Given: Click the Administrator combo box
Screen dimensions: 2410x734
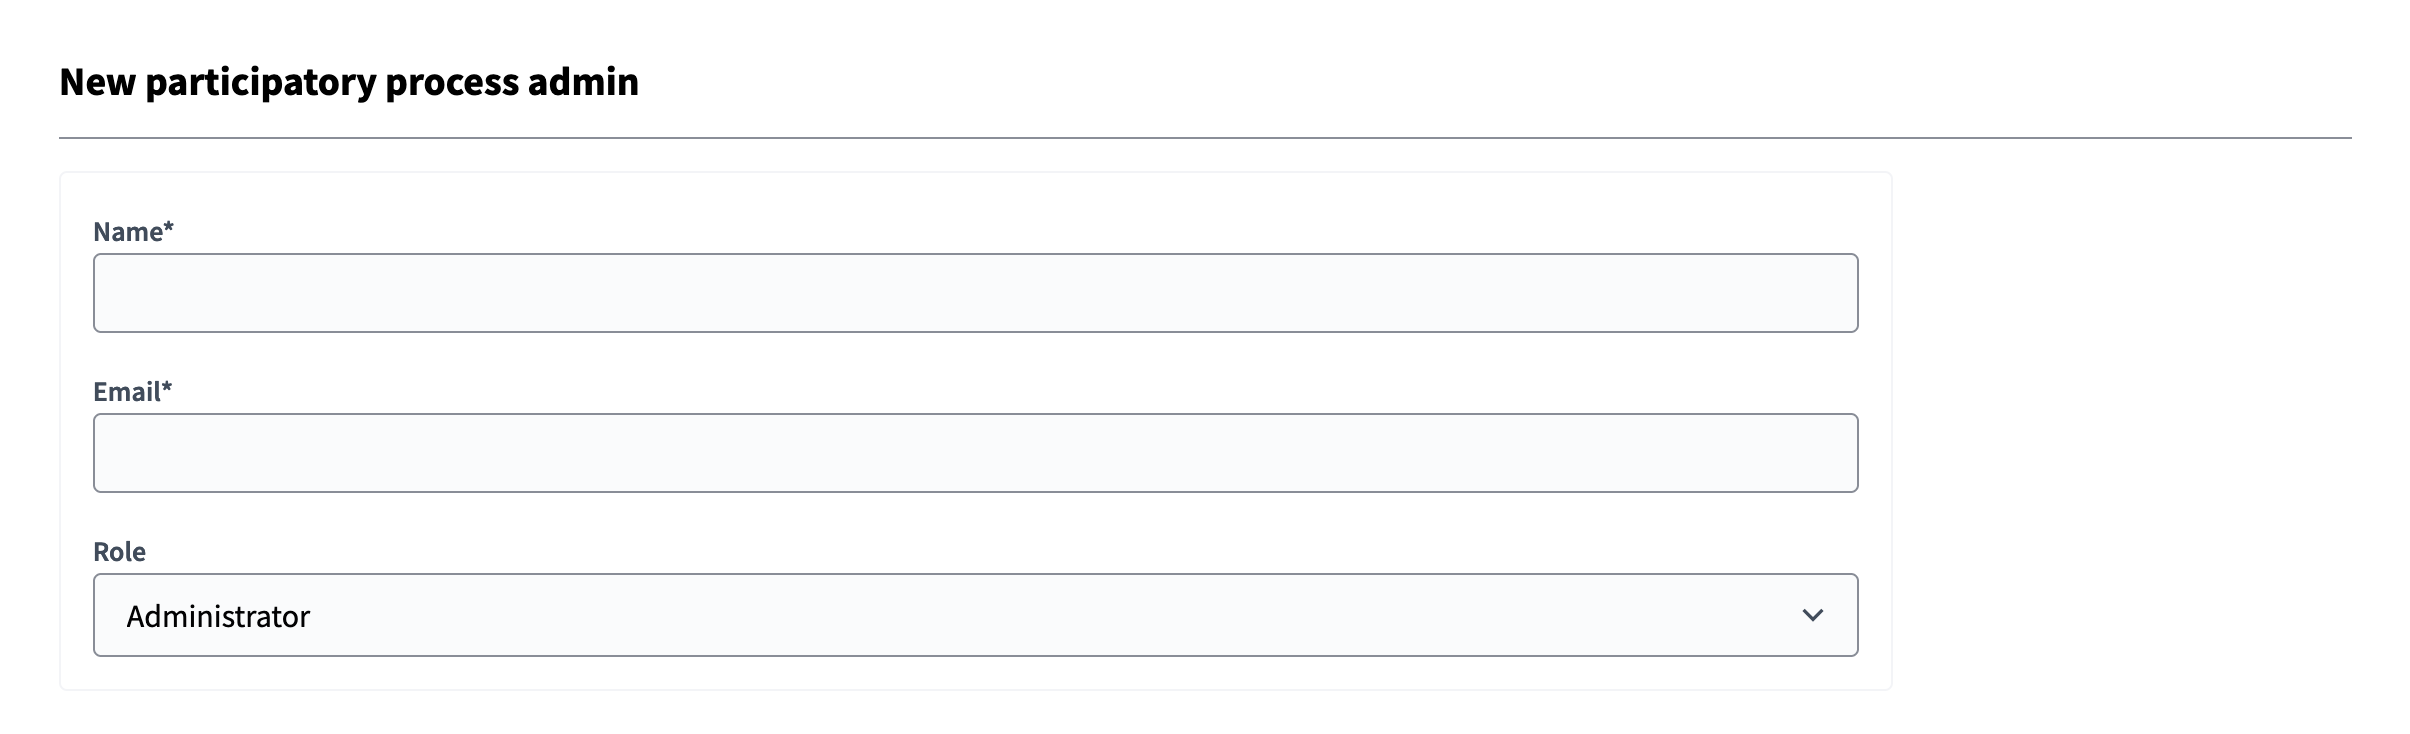Looking at the screenshot, I should click(975, 615).
